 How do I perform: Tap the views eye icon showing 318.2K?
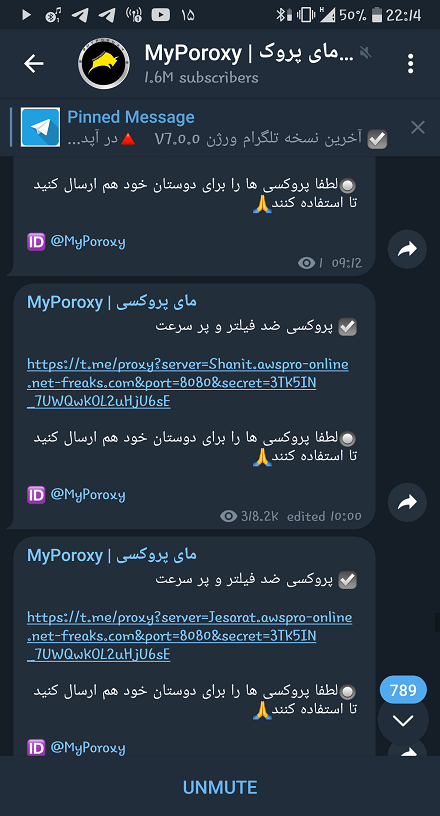point(229,516)
